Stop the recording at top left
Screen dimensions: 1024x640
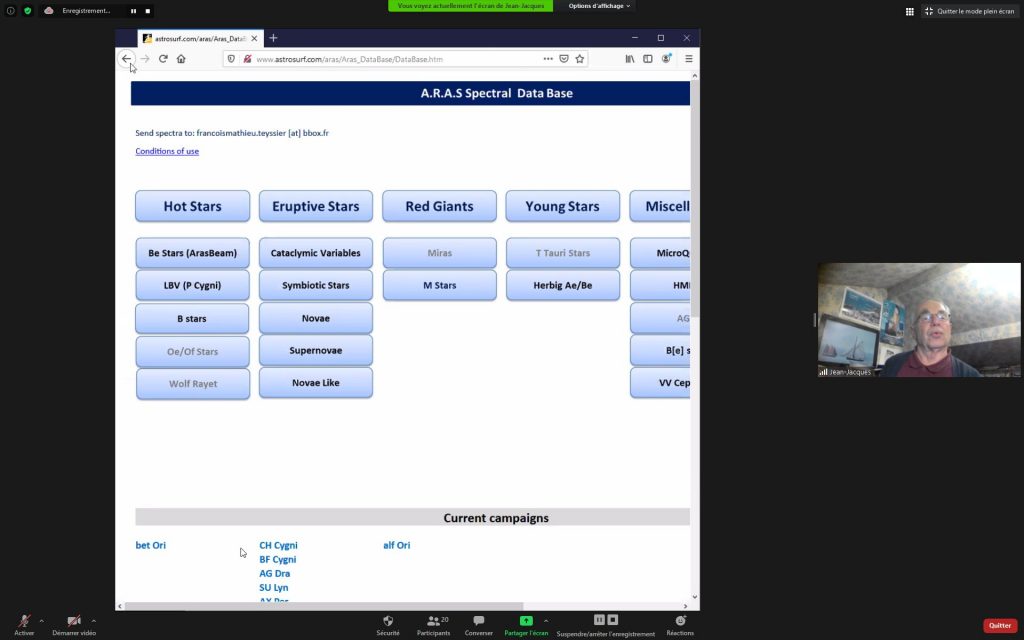pos(148,11)
